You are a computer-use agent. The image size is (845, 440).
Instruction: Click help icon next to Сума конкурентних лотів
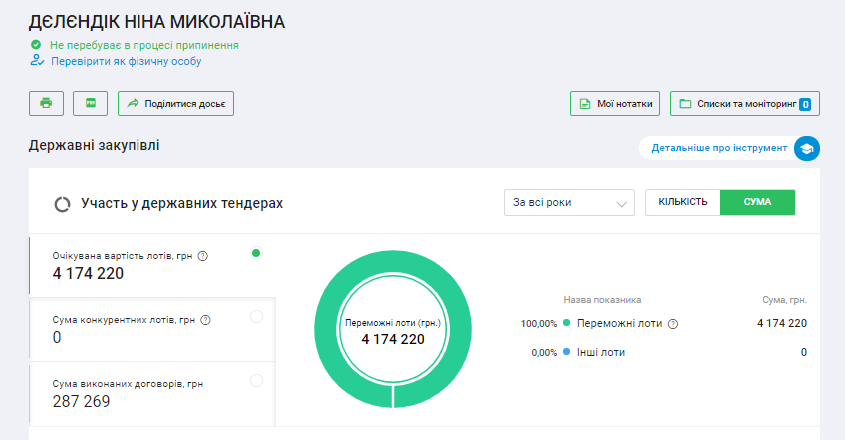[205, 320]
